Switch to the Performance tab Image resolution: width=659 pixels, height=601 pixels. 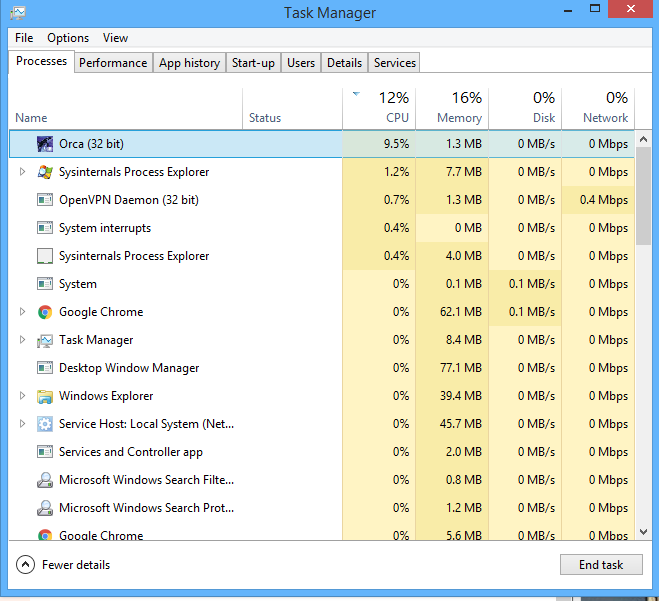[x=113, y=63]
